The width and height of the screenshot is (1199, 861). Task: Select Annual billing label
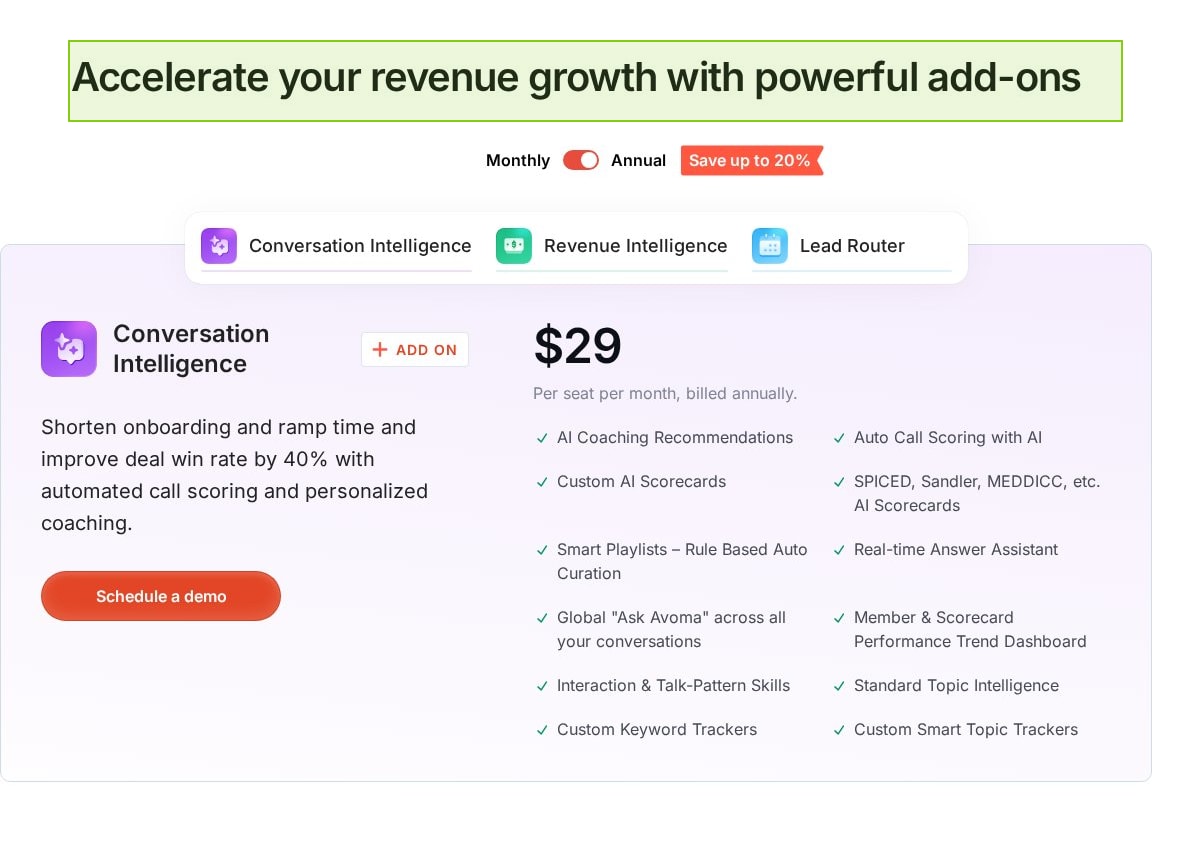[x=638, y=161]
